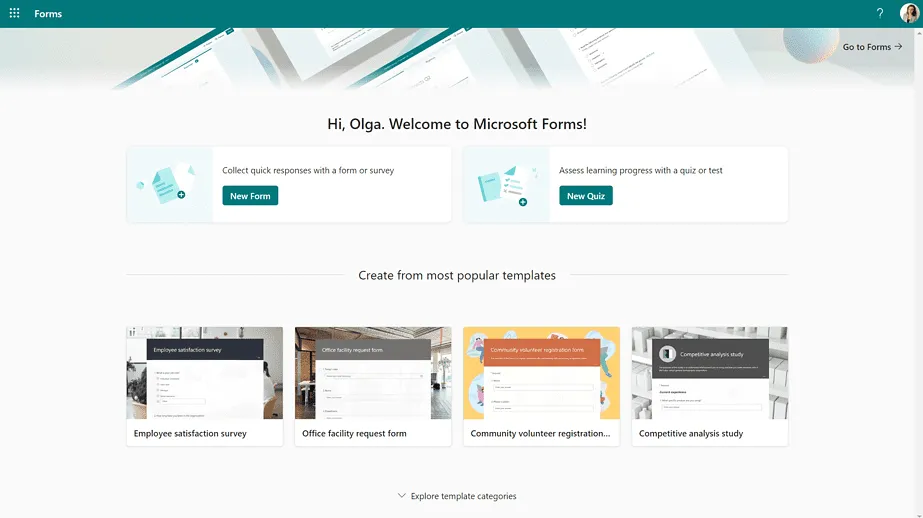
Task: Select the 'Competitive analysis study' label
Action: tap(691, 433)
